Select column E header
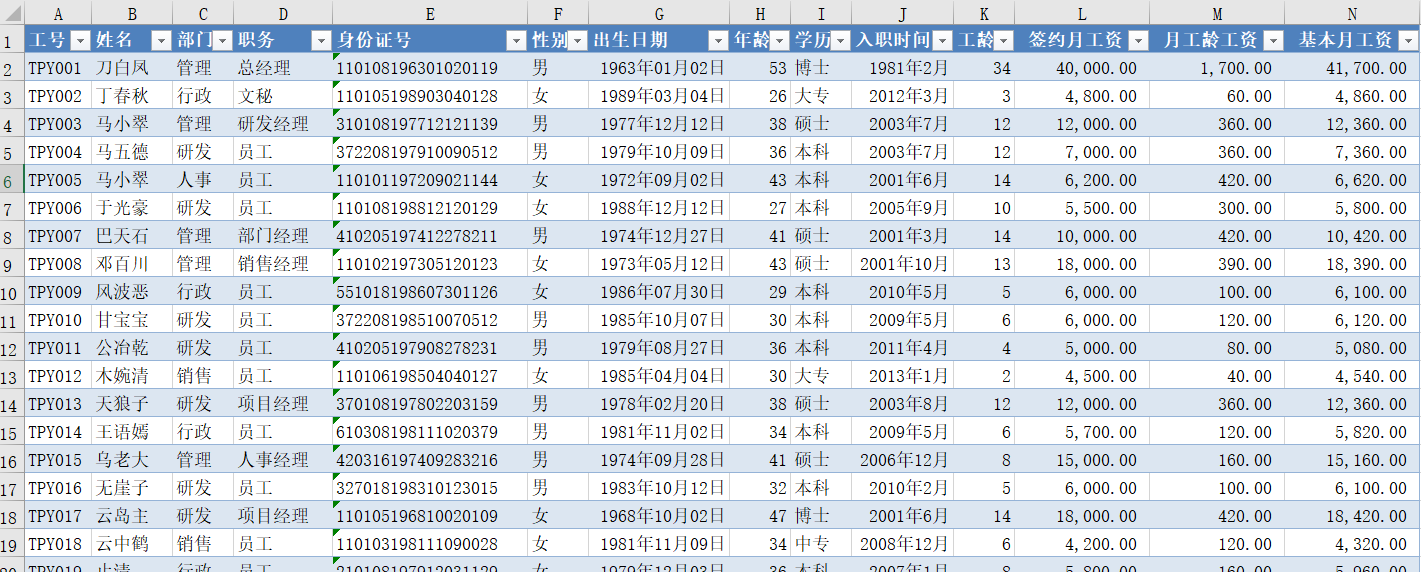Screen dimensions: 1421x572 (430, 14)
